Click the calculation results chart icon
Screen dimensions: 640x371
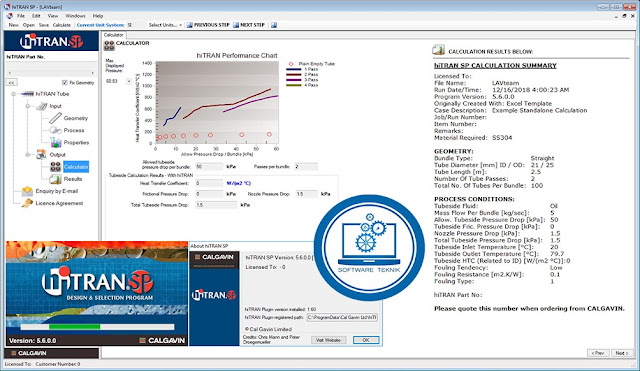(x=438, y=50)
